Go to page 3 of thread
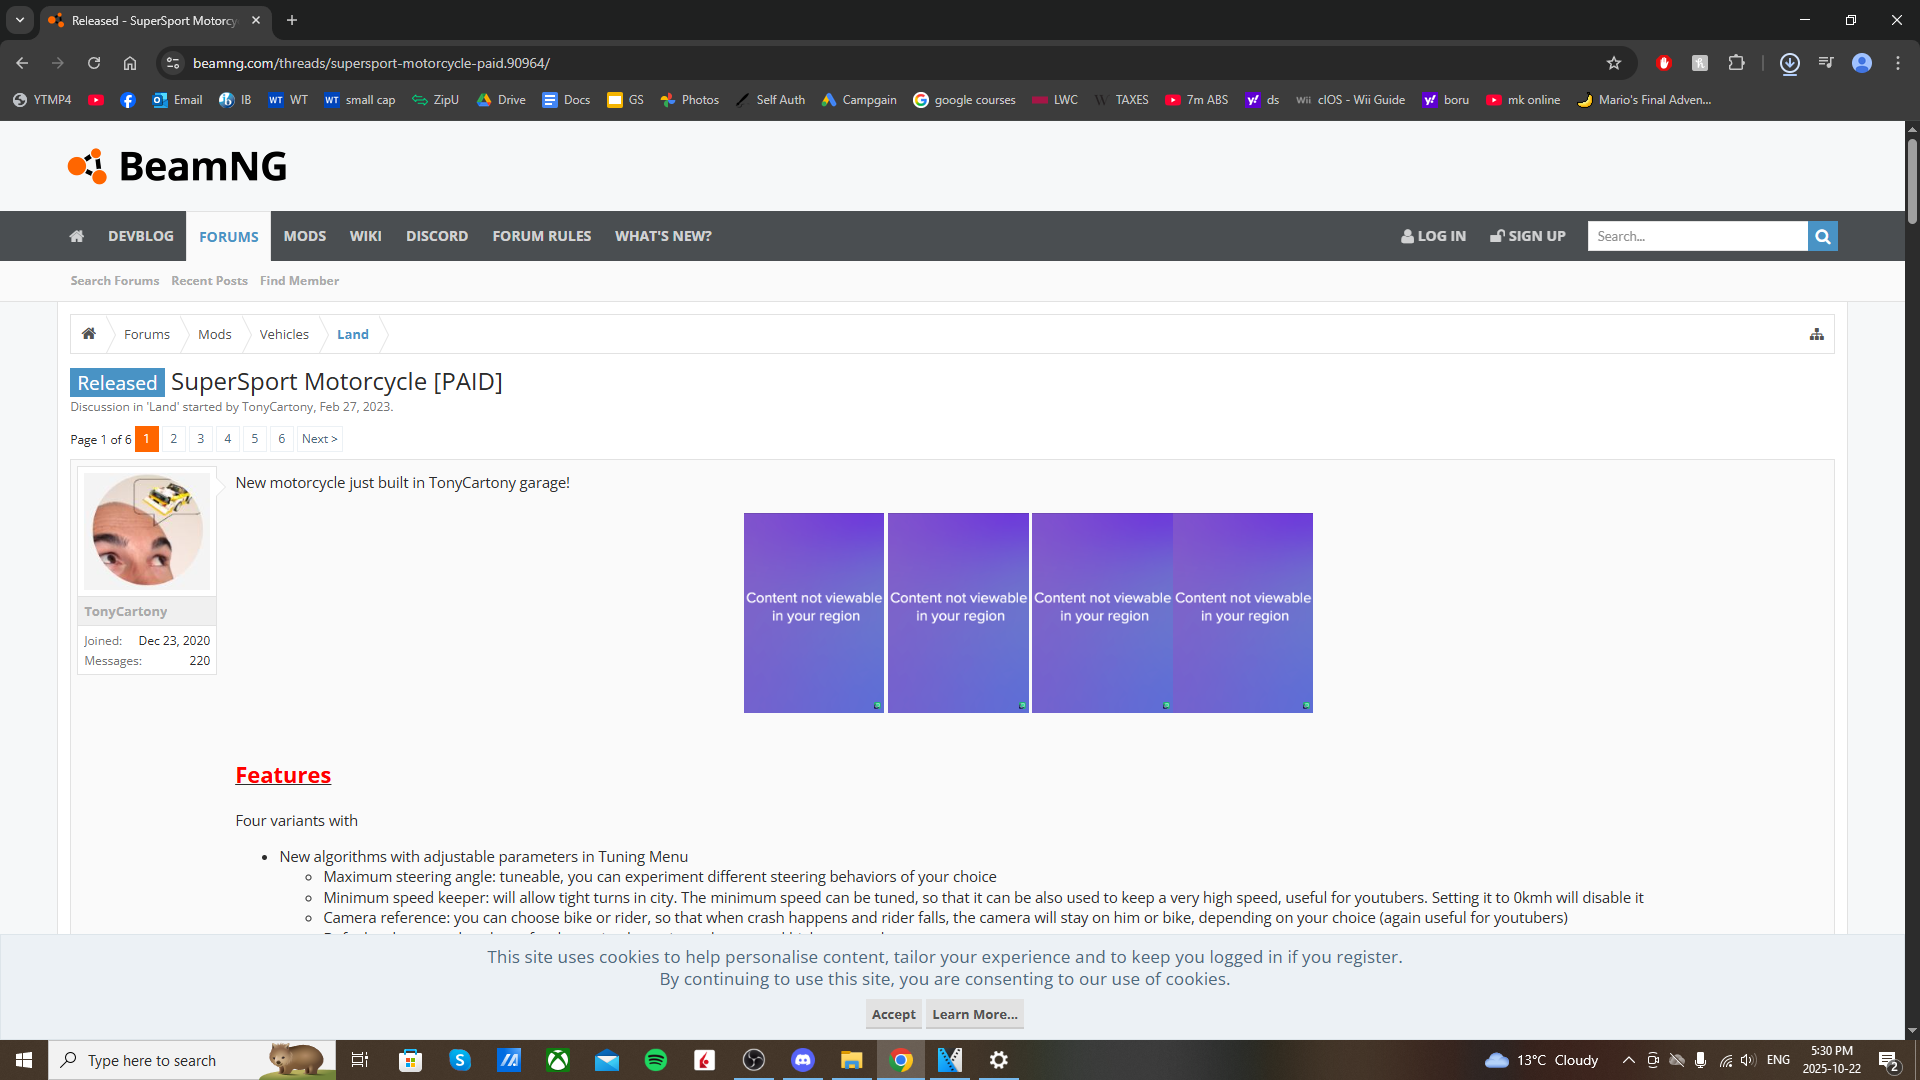1920x1080 pixels. pos(201,439)
